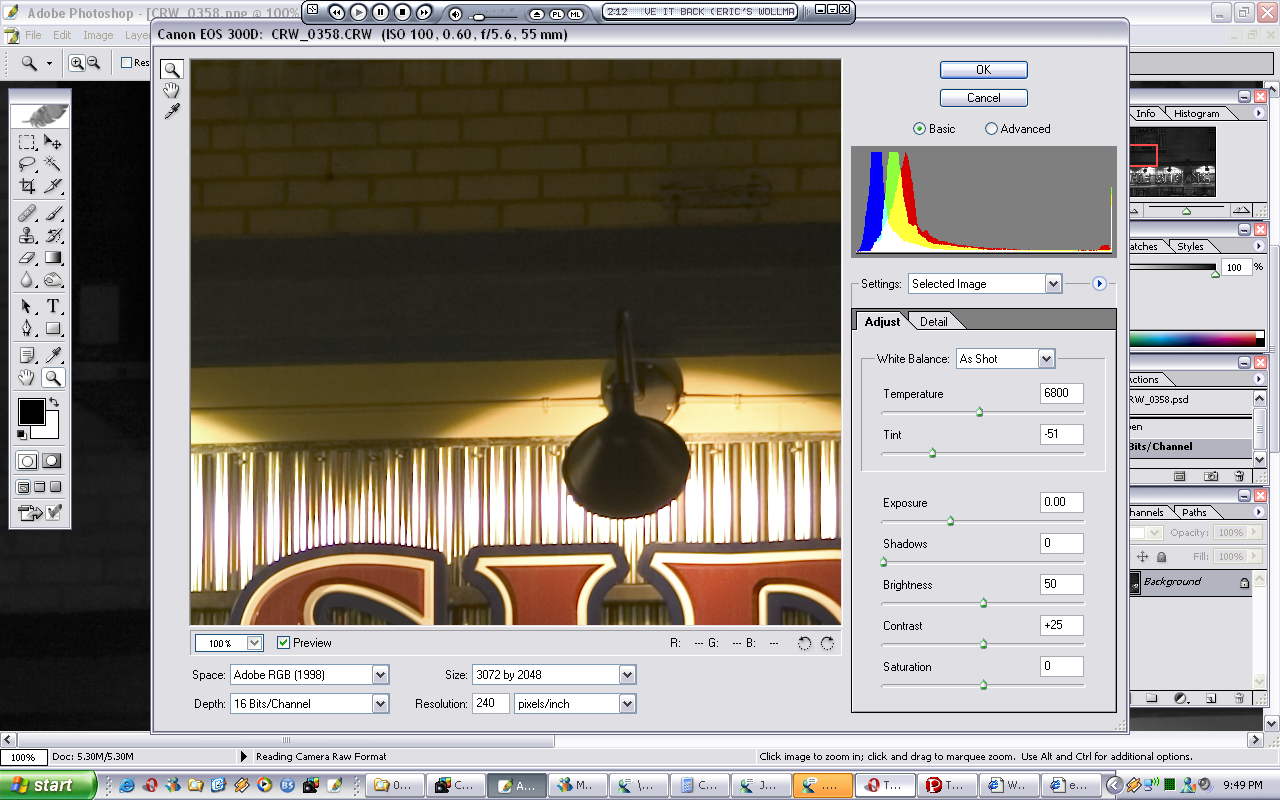Select the Type tool
The width and height of the screenshot is (1280, 800).
[x=53, y=306]
